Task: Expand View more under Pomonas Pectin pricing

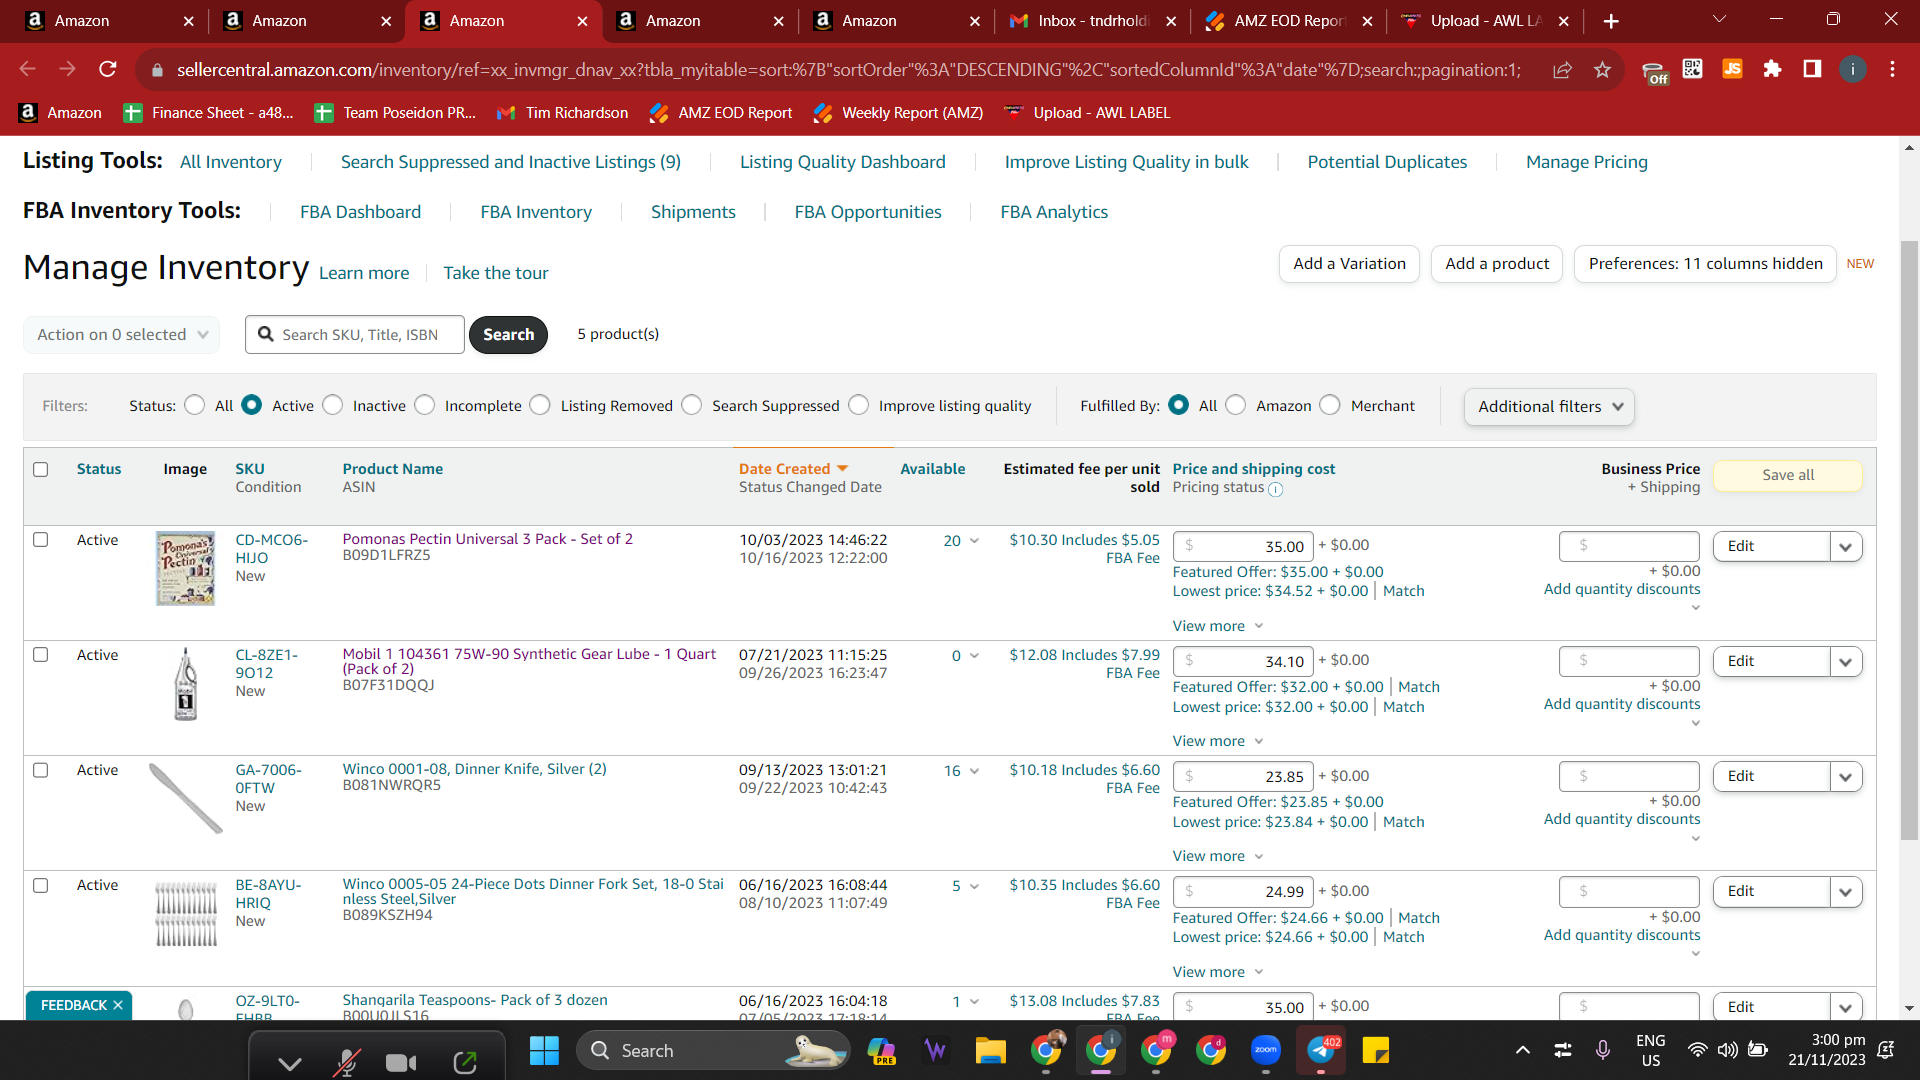Action: (1218, 626)
